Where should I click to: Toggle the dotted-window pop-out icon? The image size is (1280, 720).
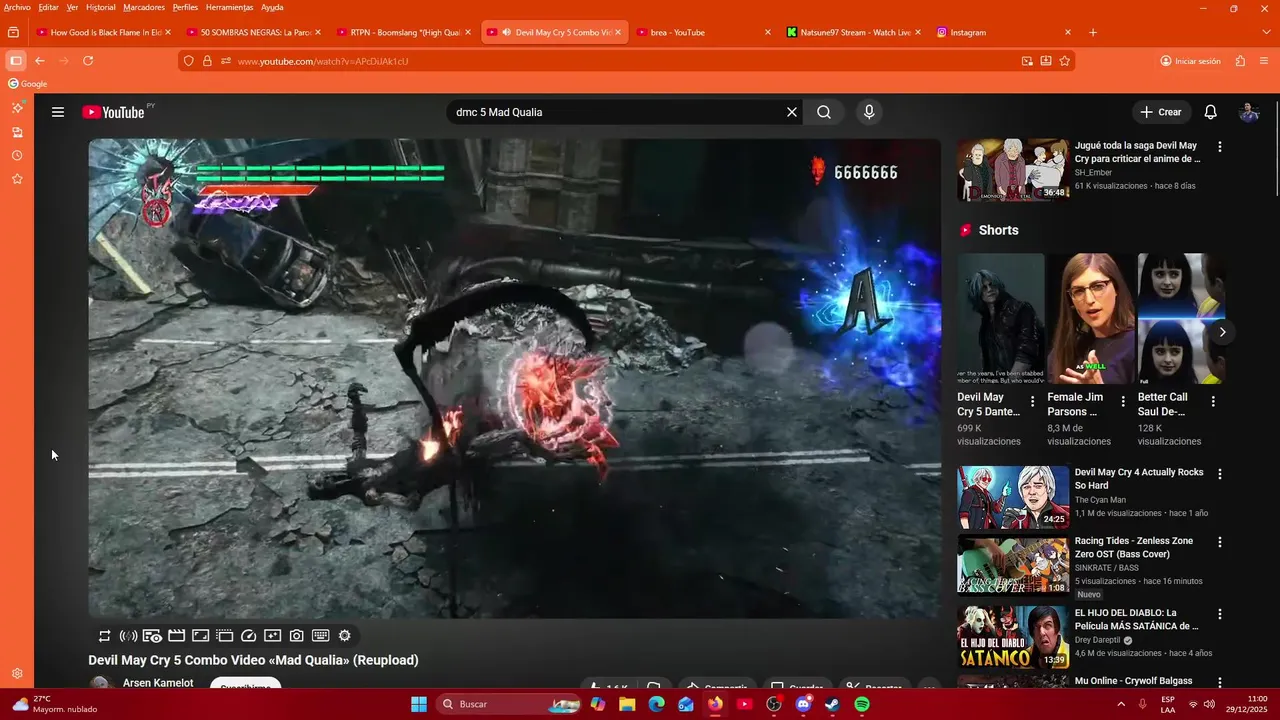[x=225, y=636]
